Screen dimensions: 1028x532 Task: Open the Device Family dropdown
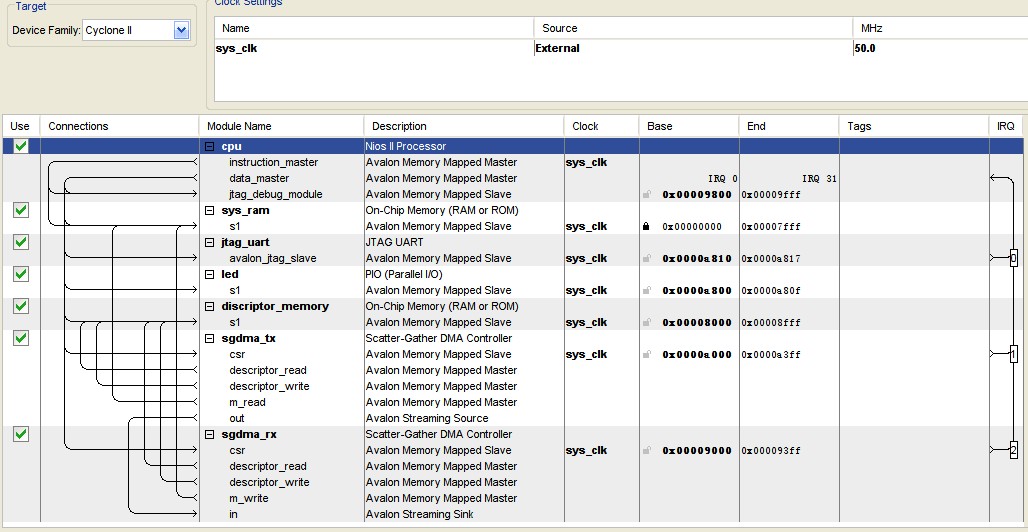click(x=182, y=30)
